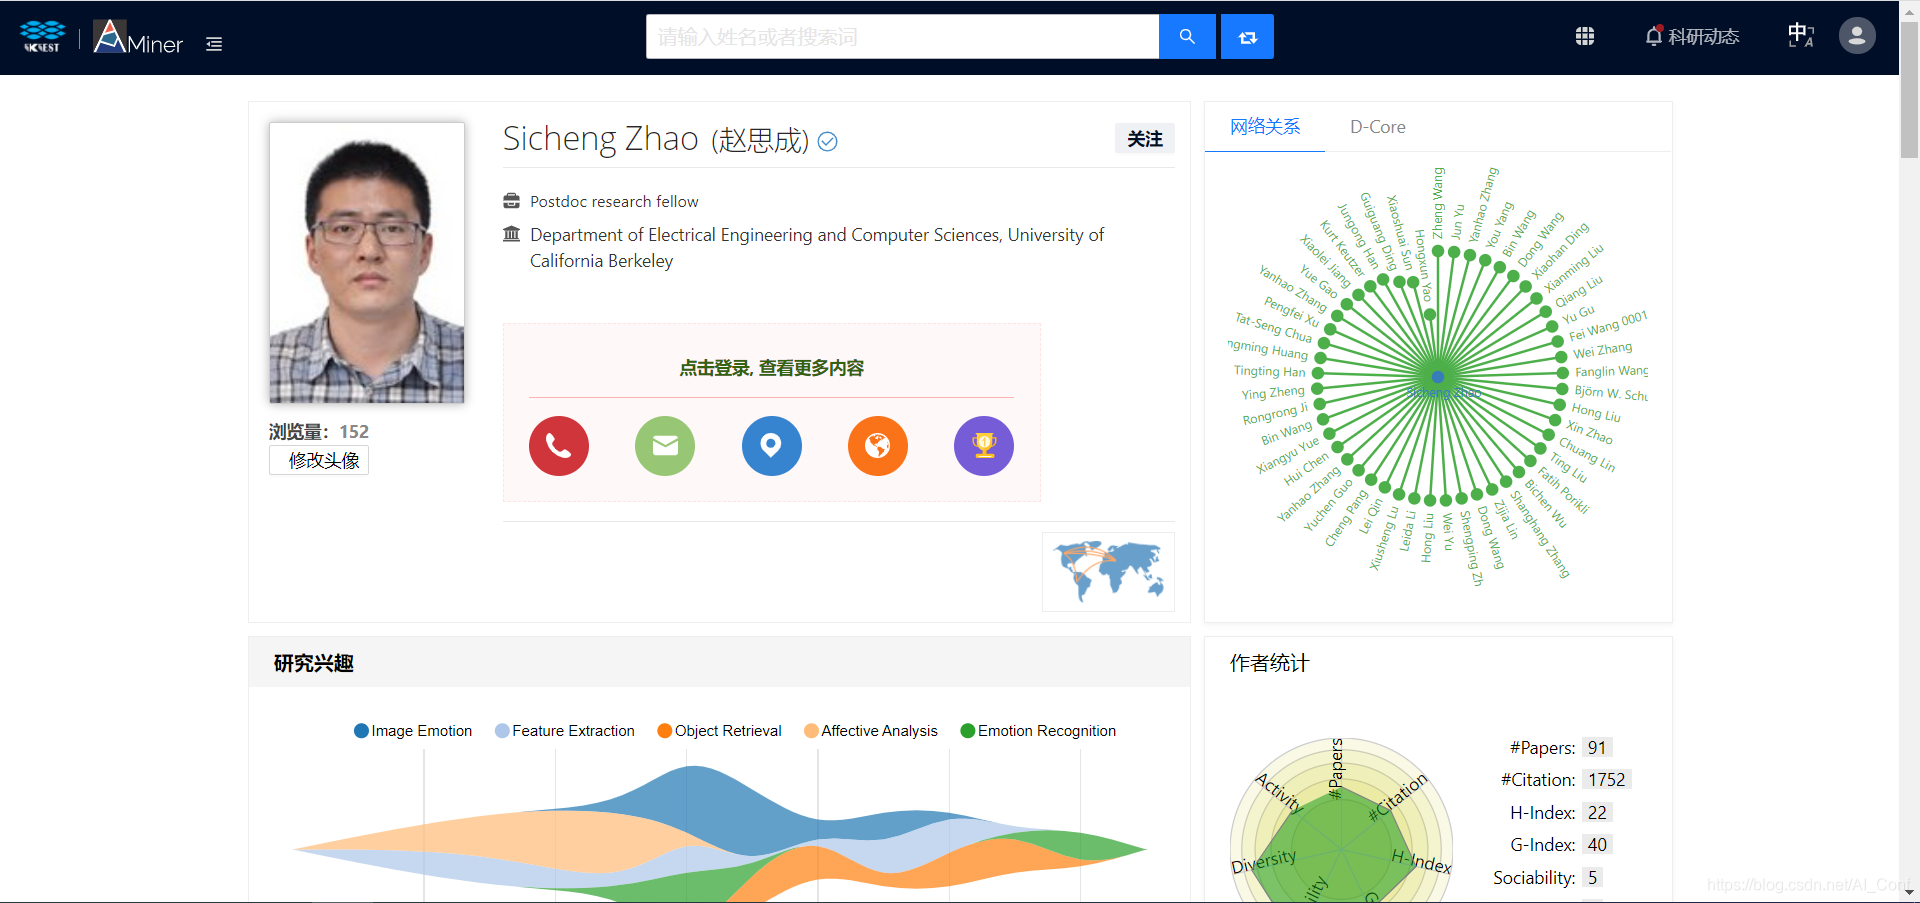Toggle the sidebar menu hamburger icon
The height and width of the screenshot is (903, 1920).
214,44
